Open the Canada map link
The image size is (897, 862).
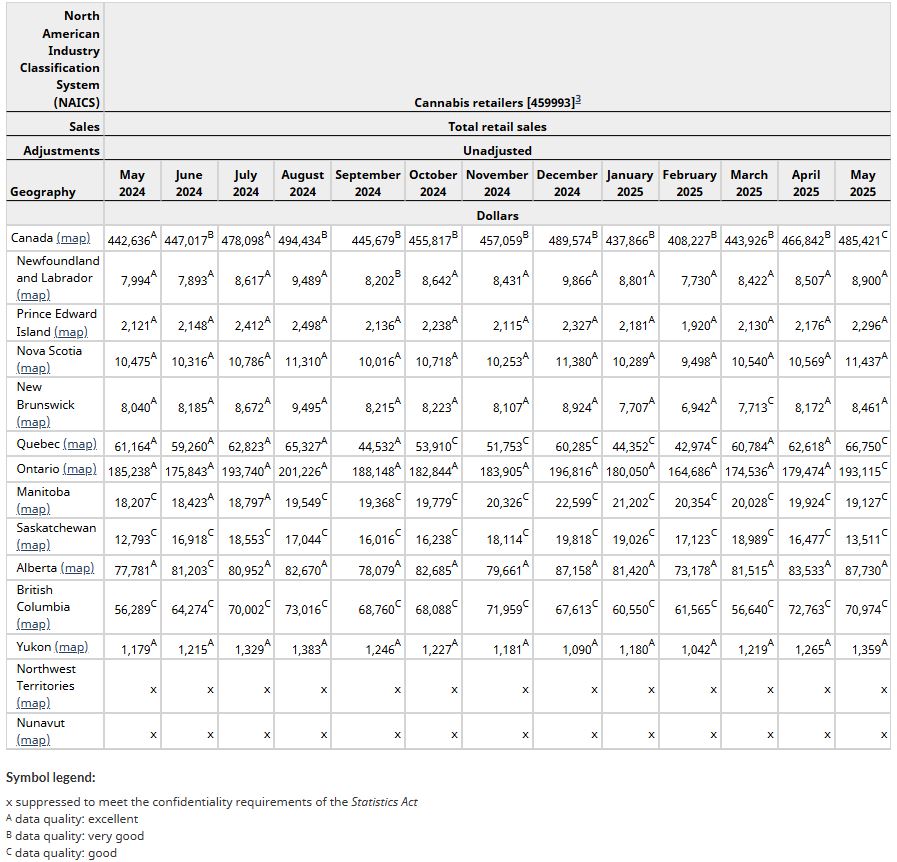coord(73,238)
